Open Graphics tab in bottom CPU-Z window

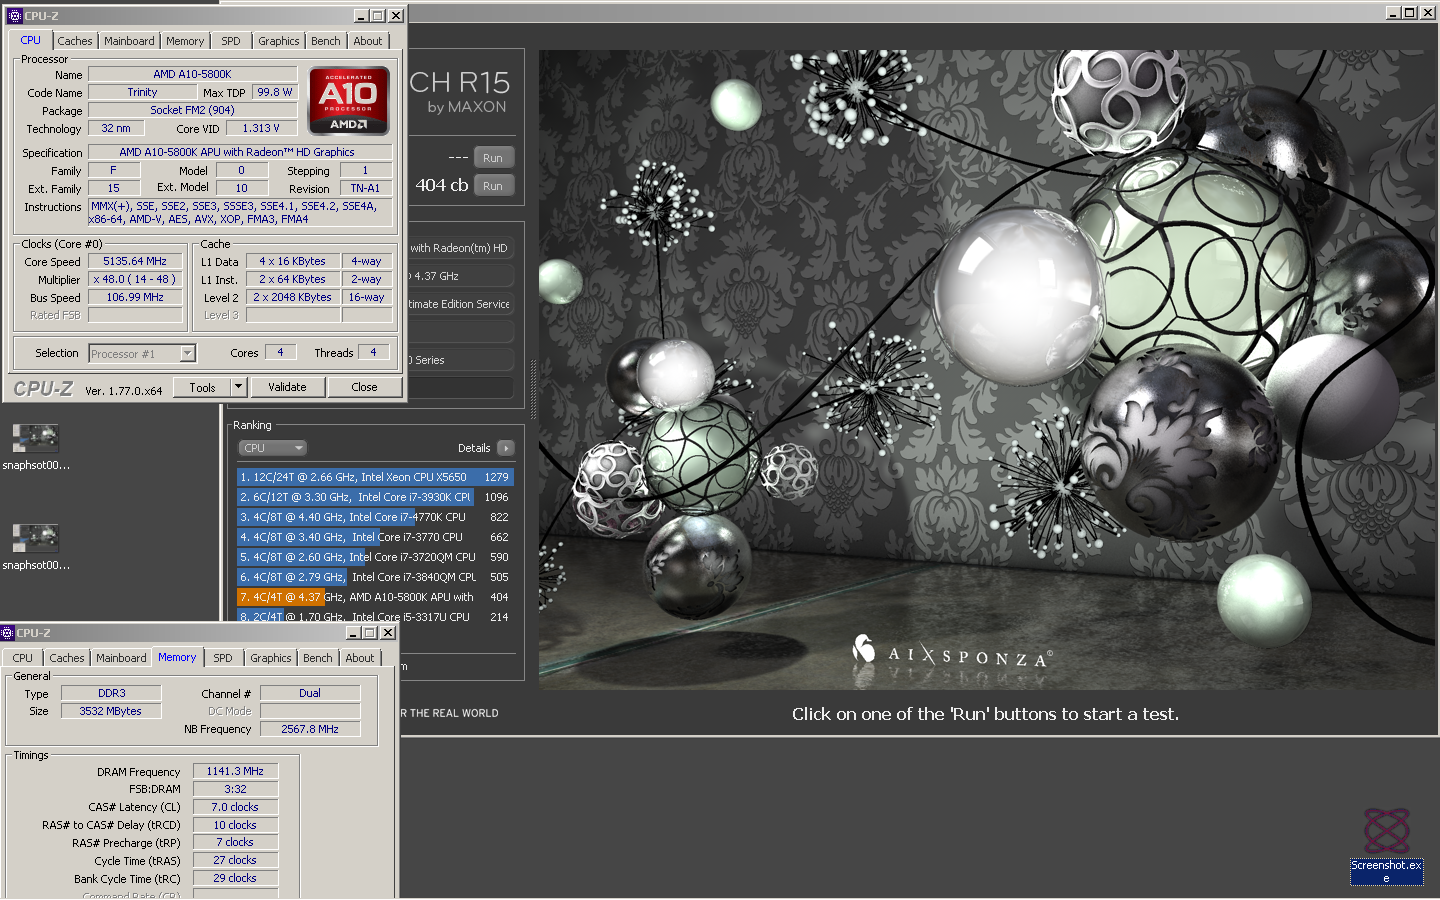[x=271, y=658]
